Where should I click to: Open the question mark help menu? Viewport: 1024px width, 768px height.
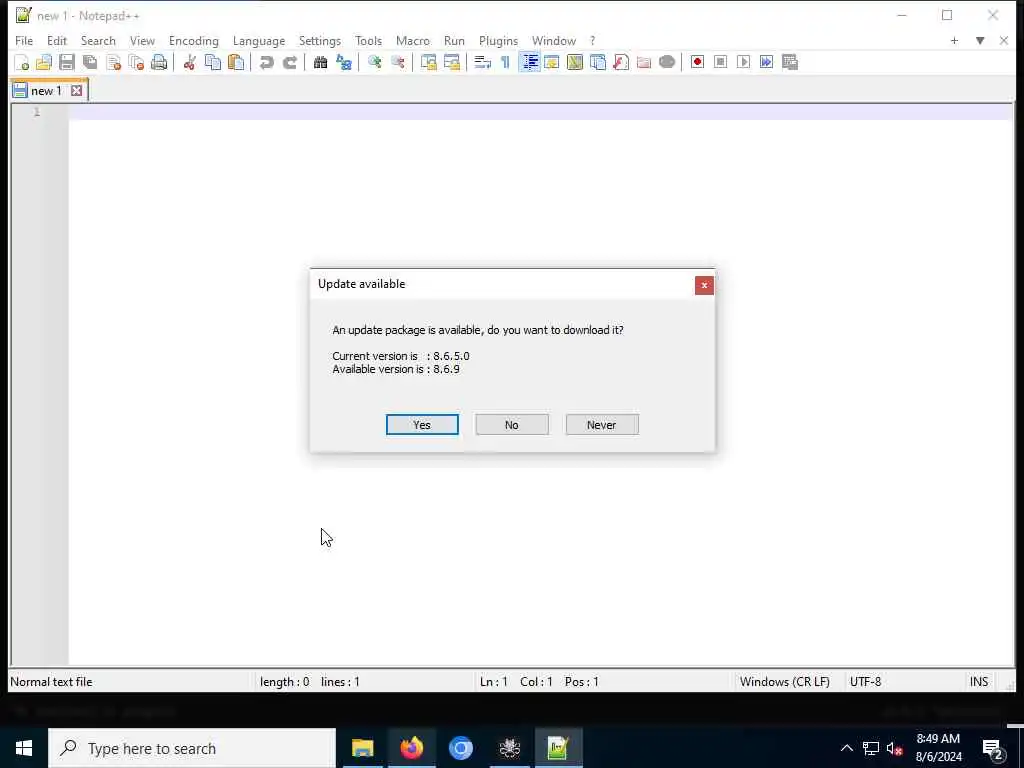[592, 40]
